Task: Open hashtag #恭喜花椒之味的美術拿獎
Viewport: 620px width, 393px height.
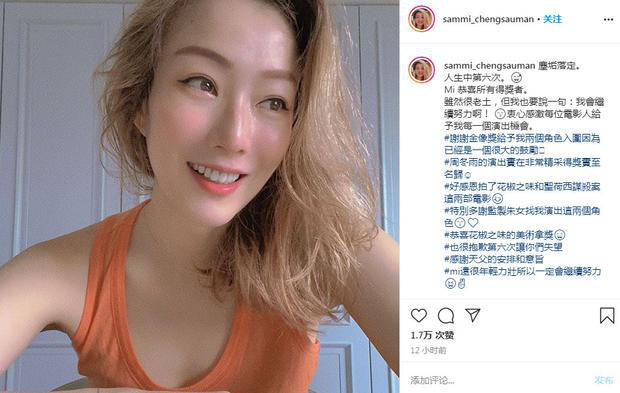Action: (499, 235)
